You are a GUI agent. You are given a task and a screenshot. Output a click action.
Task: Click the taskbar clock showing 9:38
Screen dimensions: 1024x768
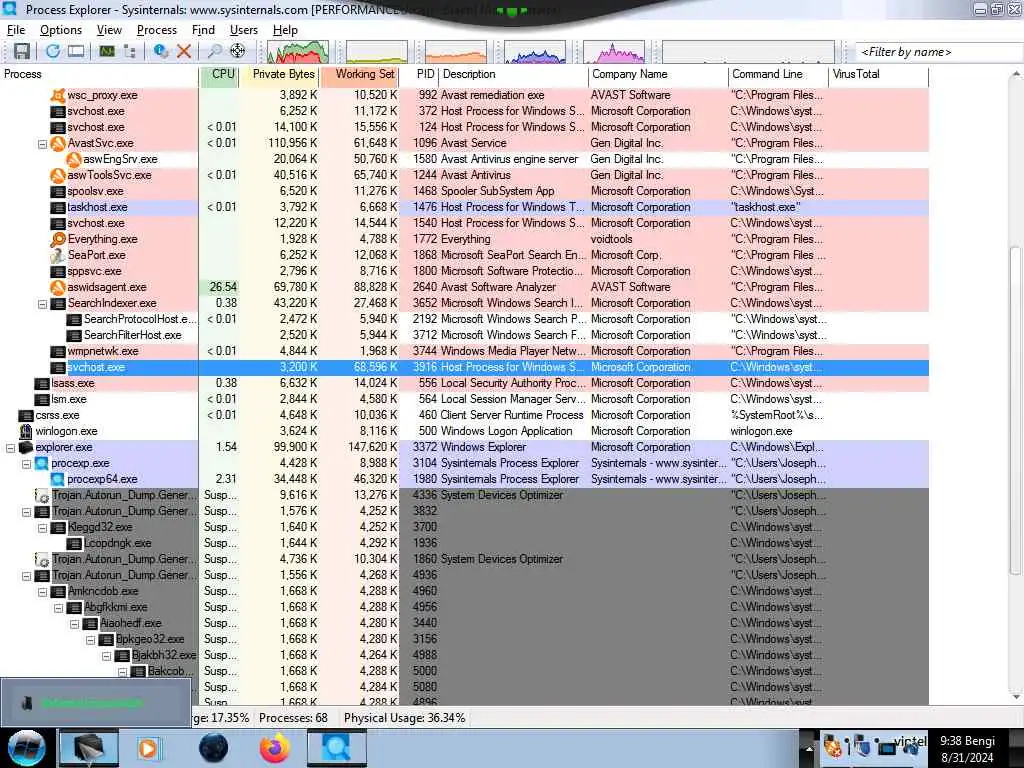click(x=967, y=748)
